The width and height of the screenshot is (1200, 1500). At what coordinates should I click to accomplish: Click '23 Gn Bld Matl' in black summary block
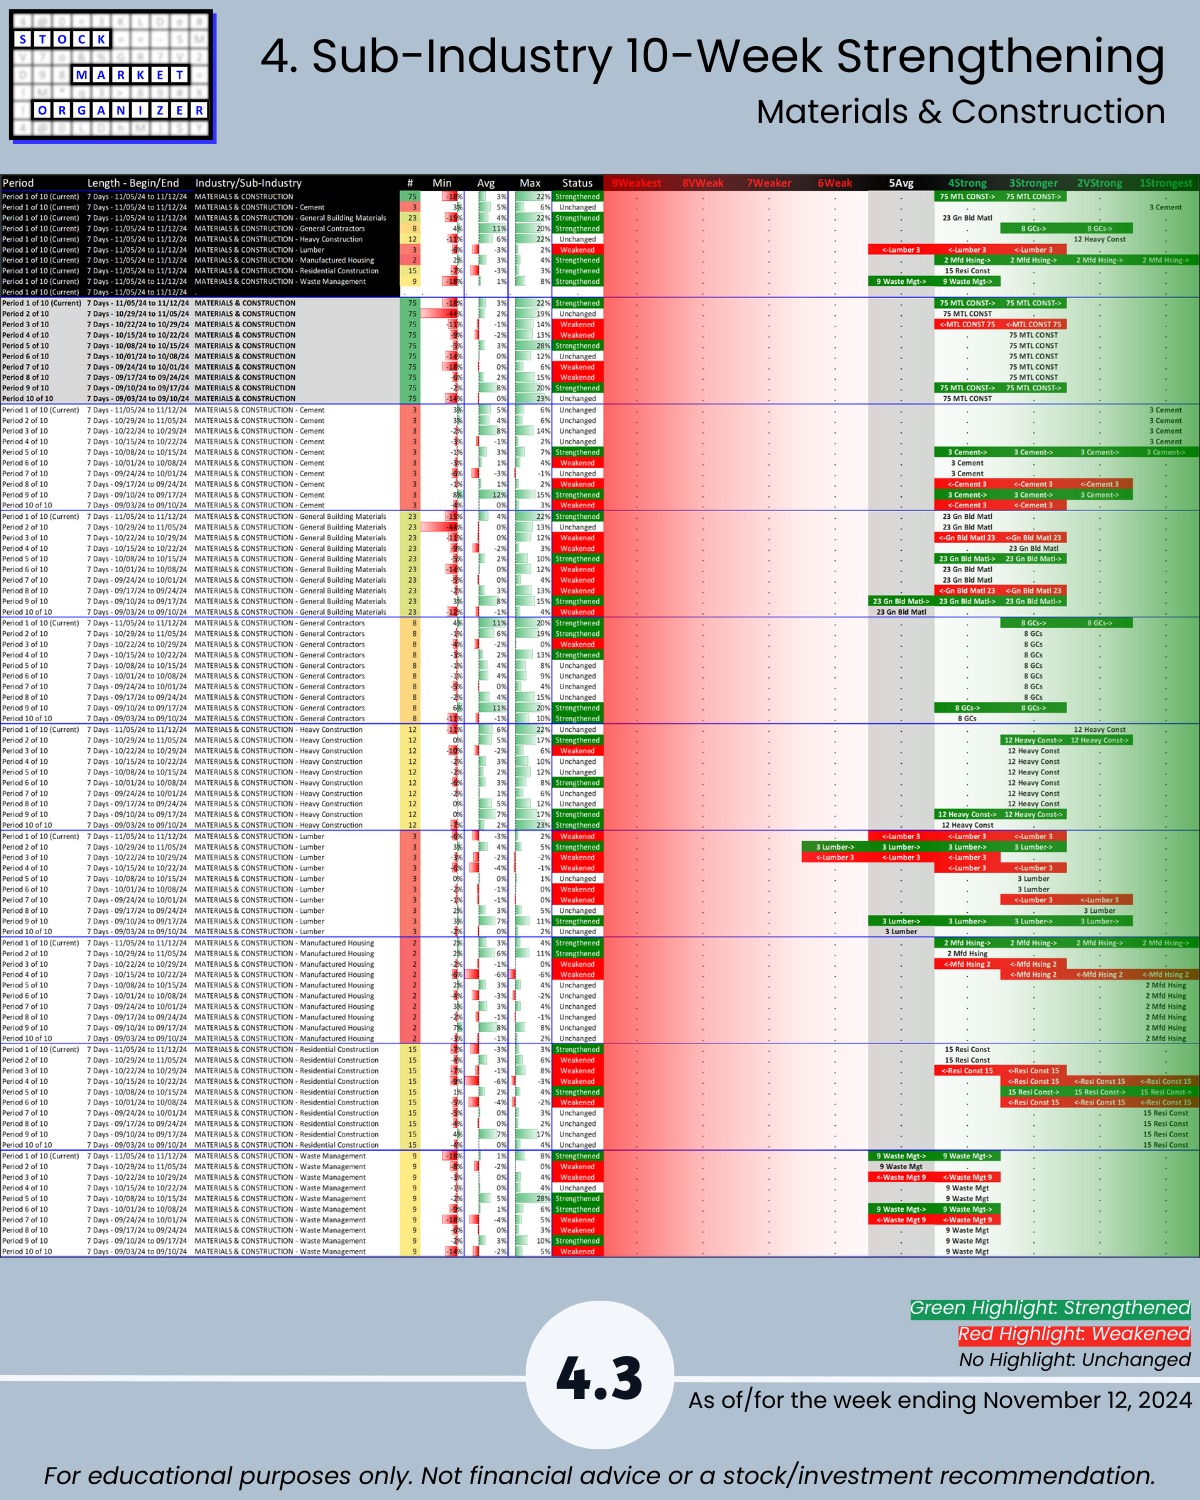[967, 218]
